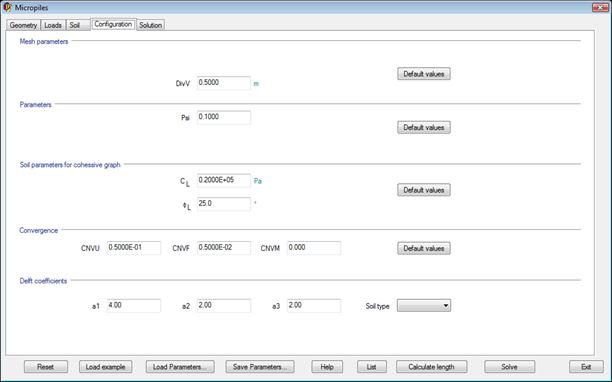Screen dimensions: 612x382
Task: Click Default values for Convergence section
Action: click(424, 249)
